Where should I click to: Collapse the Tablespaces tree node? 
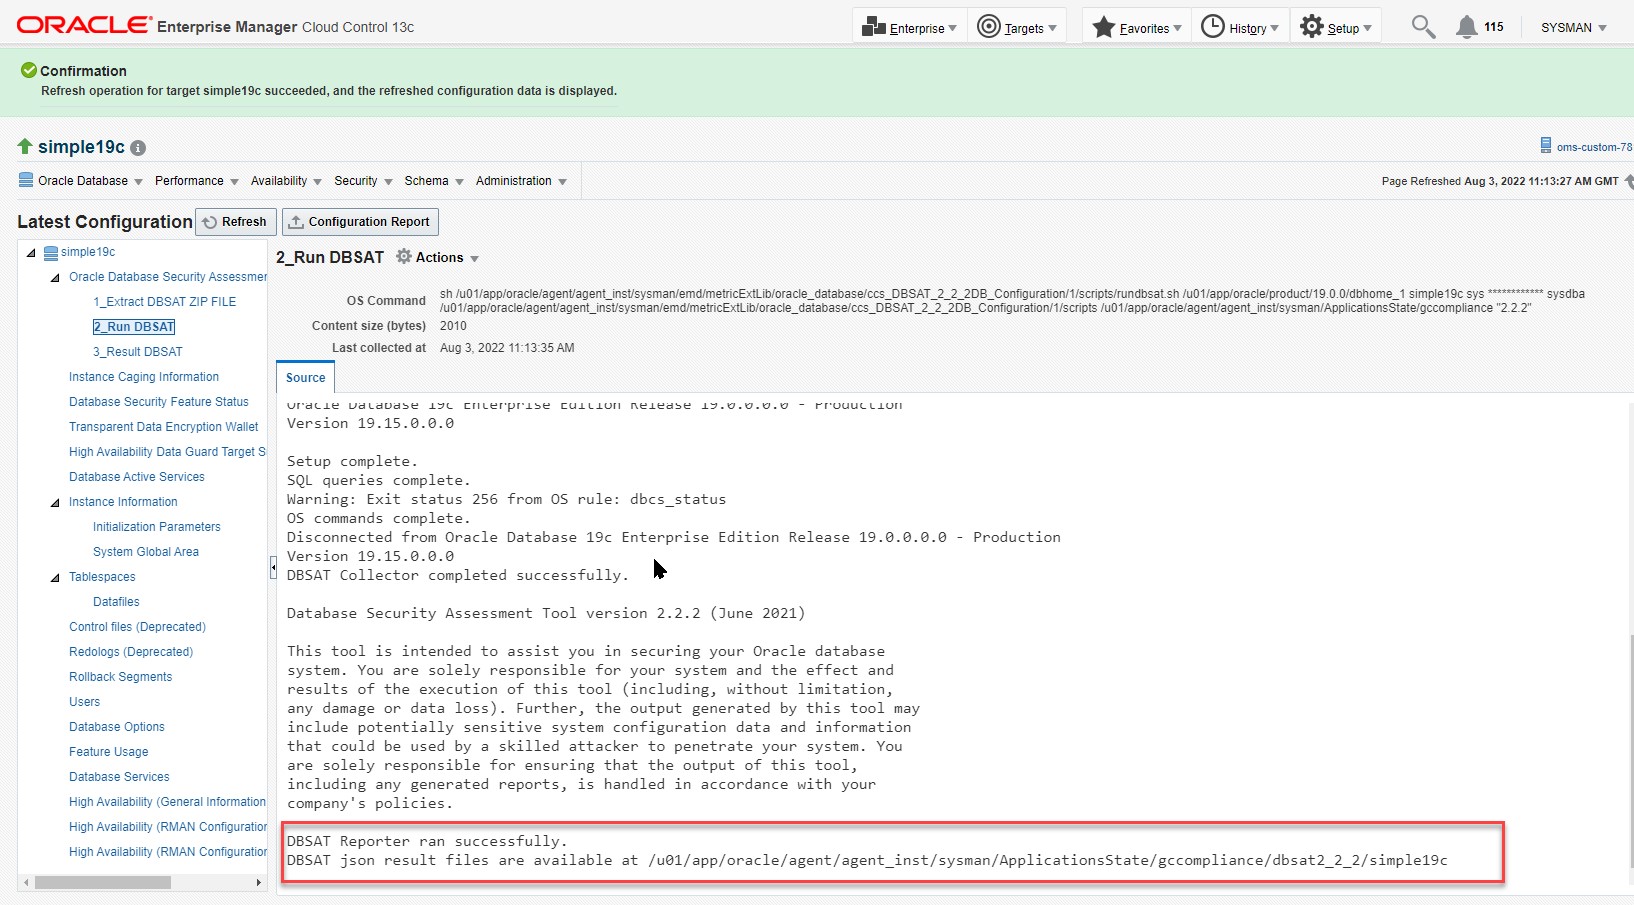(55, 578)
